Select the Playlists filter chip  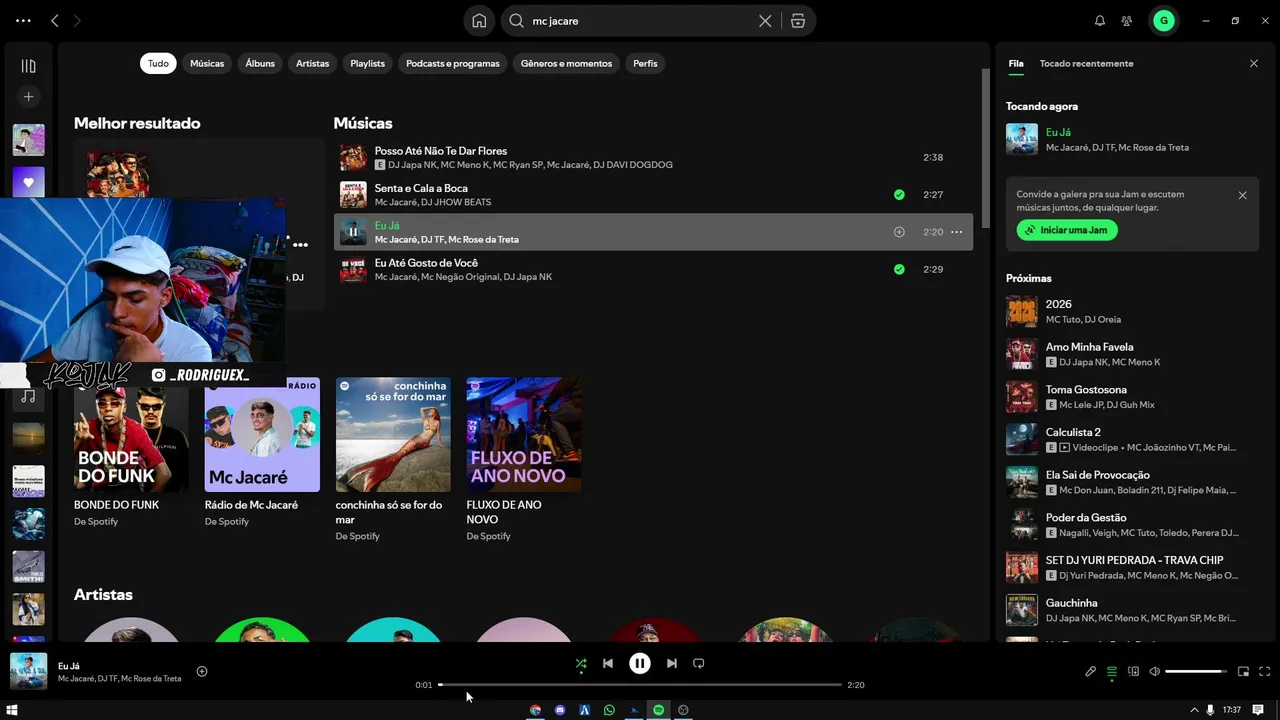point(367,64)
